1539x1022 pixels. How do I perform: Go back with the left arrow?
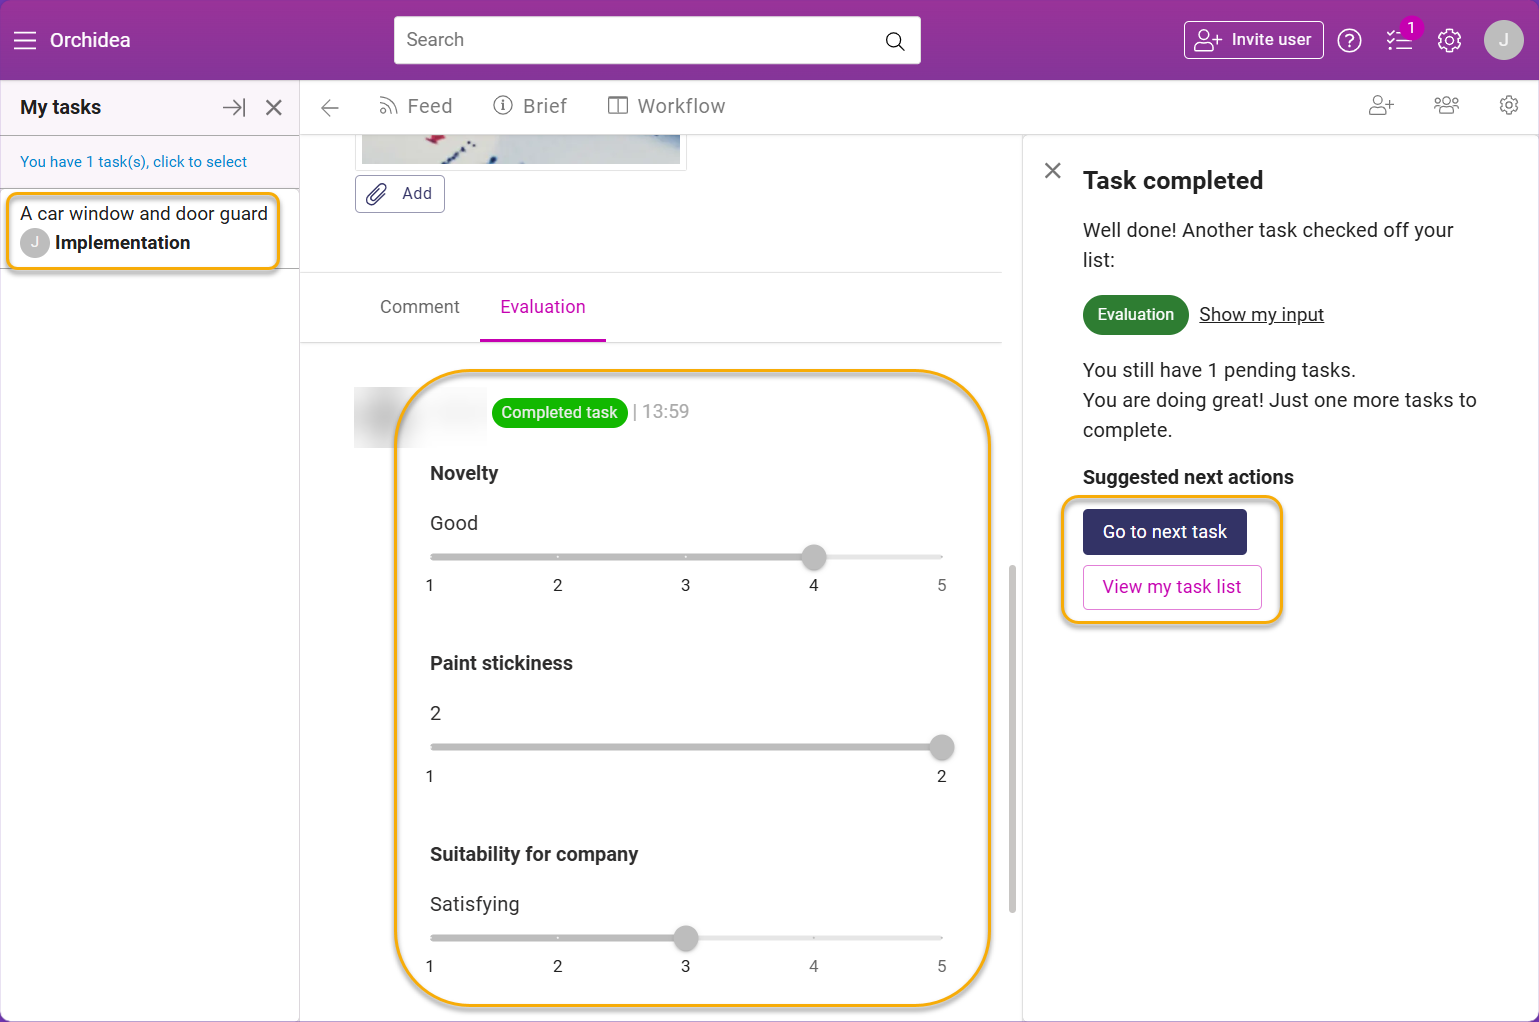(330, 107)
